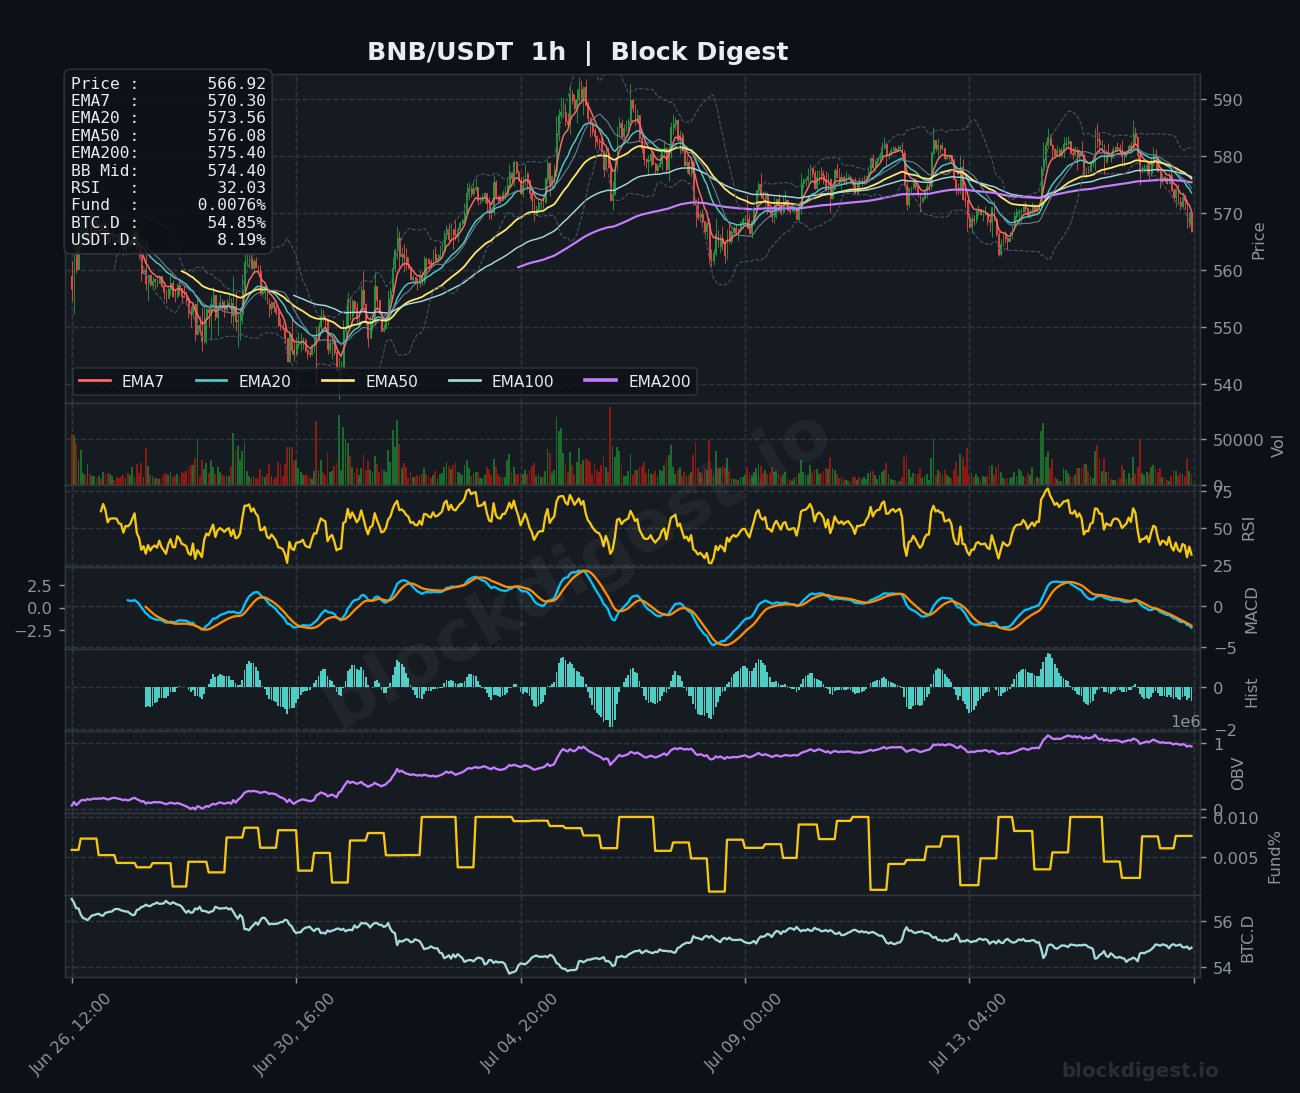Click the Jul 13, 04:00 date label
1300x1093 pixels.
(968, 1035)
